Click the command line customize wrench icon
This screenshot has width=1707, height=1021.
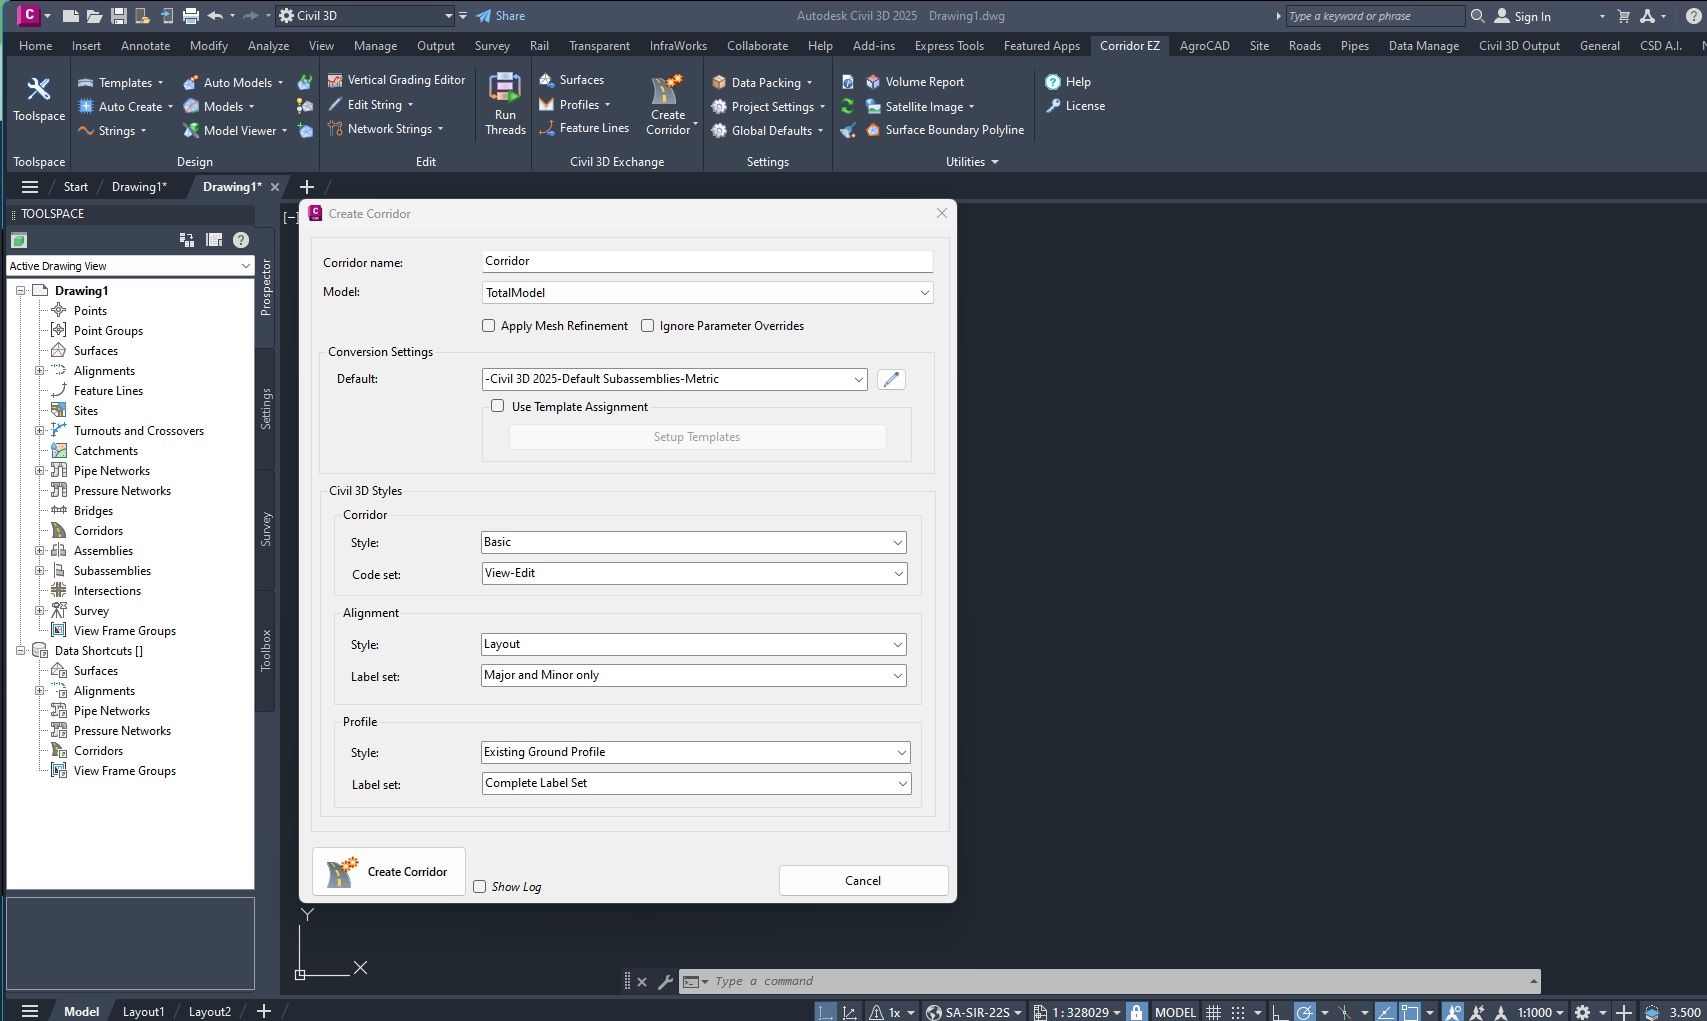(x=665, y=982)
